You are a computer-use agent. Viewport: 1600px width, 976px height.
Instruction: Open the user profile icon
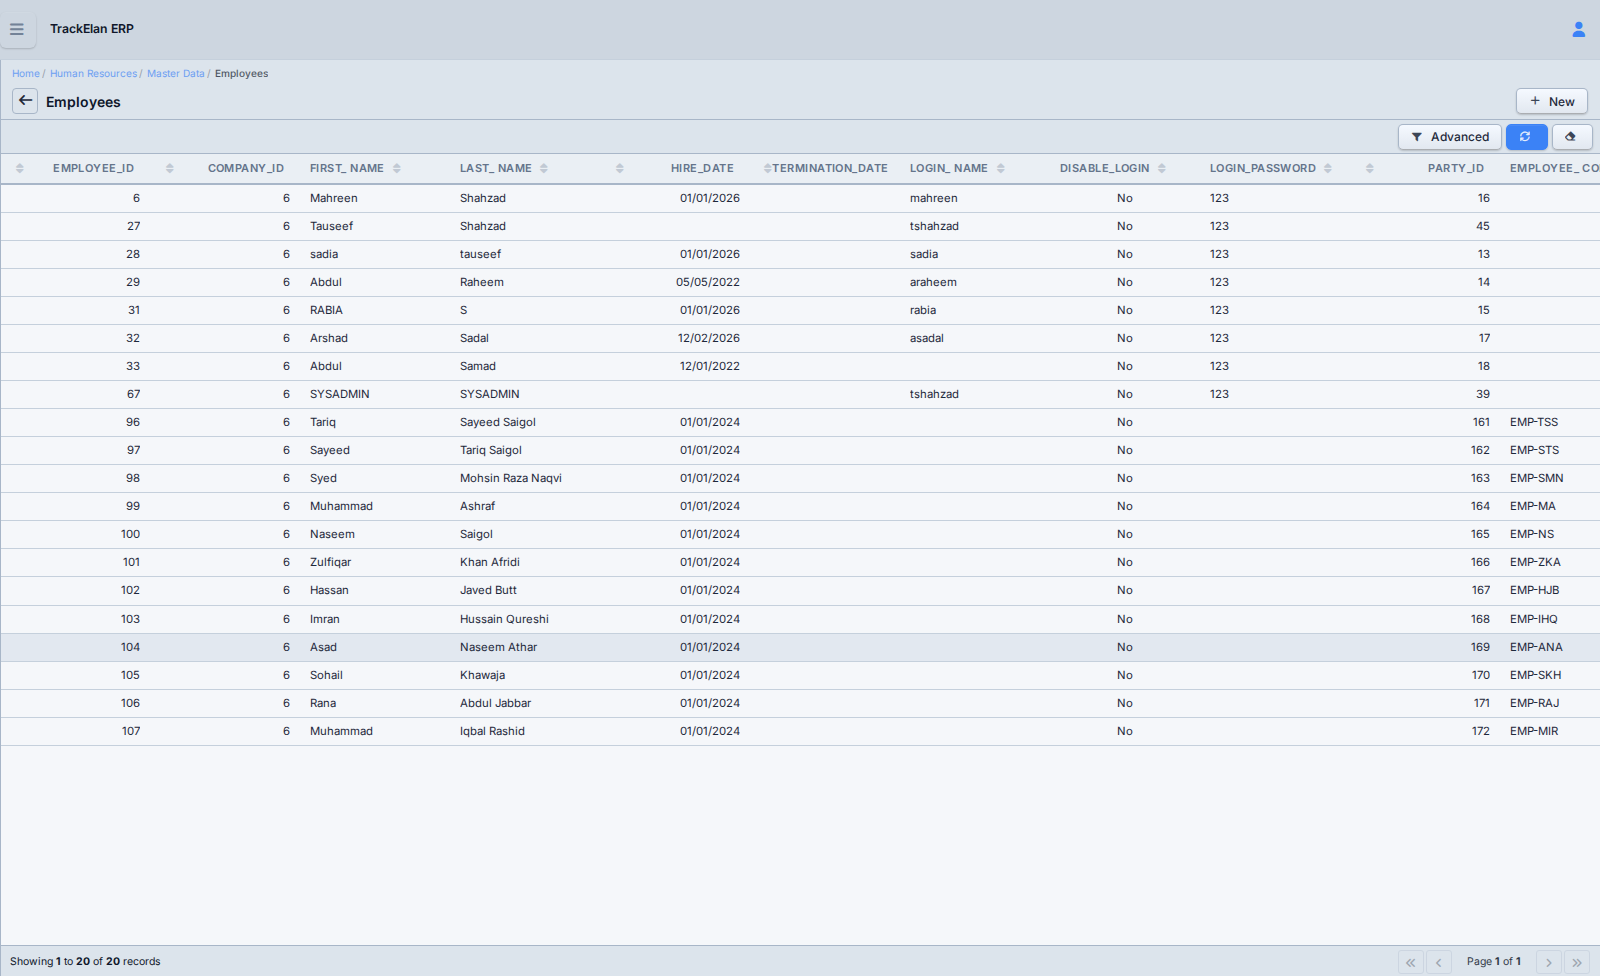(x=1578, y=29)
